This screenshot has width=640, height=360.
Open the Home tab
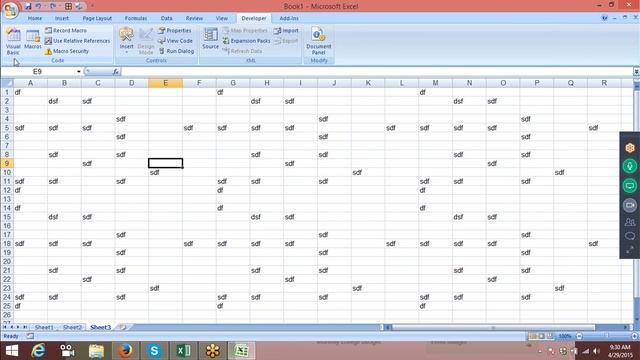[x=35, y=18]
